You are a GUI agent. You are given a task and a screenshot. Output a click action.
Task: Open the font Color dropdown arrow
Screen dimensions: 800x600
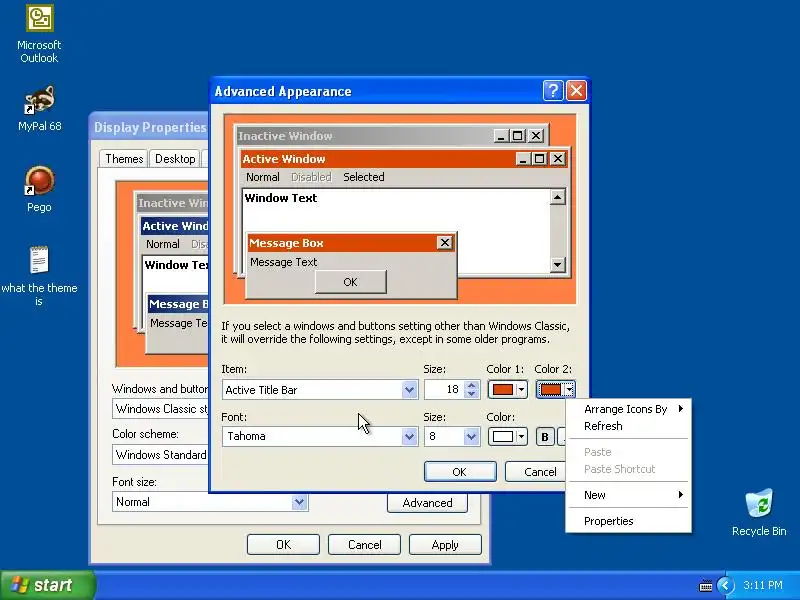521,437
